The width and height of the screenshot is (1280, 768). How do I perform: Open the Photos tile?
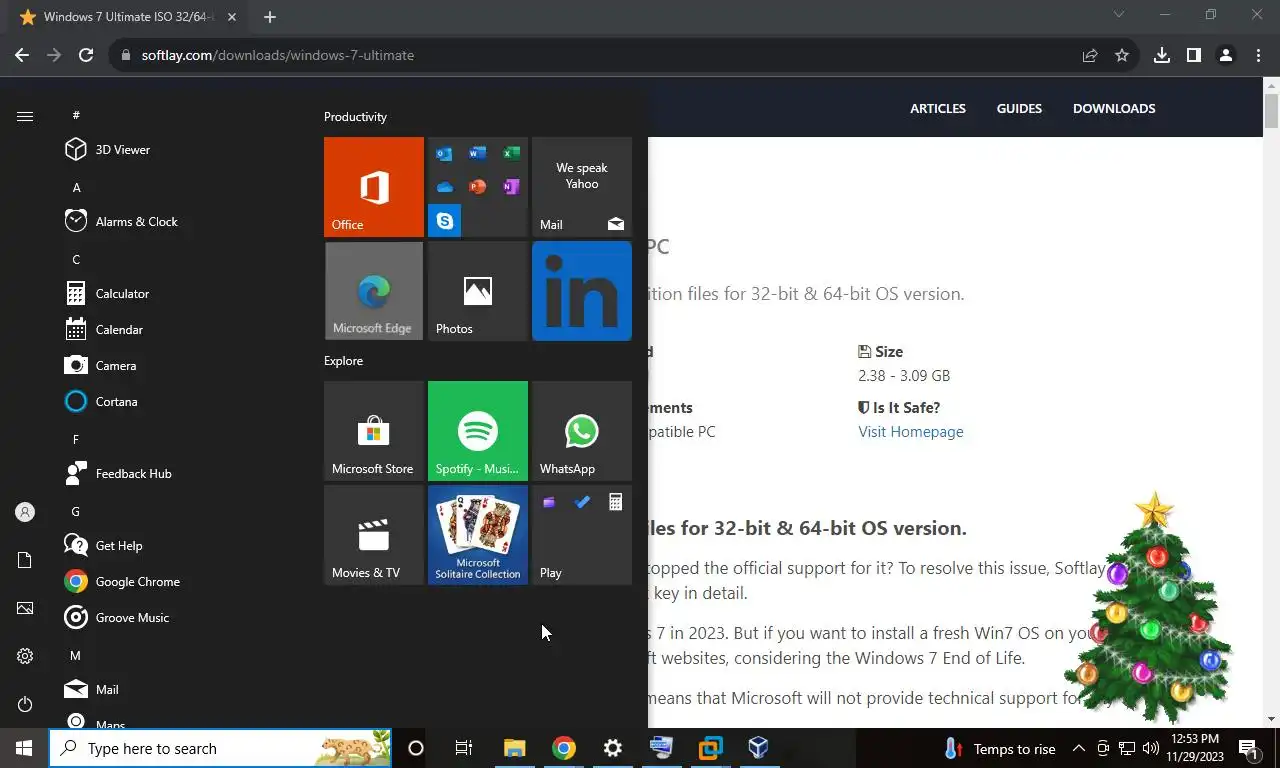478,291
